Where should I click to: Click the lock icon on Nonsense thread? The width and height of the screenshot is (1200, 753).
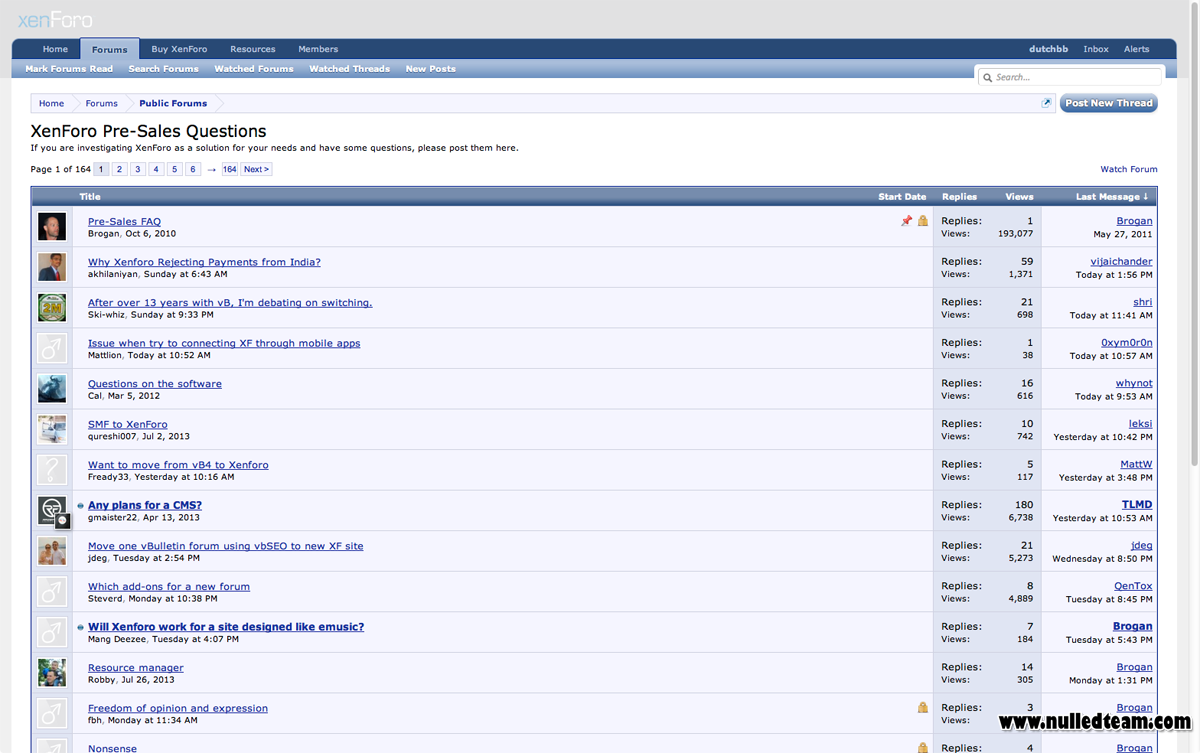pyautogui.click(x=922, y=747)
